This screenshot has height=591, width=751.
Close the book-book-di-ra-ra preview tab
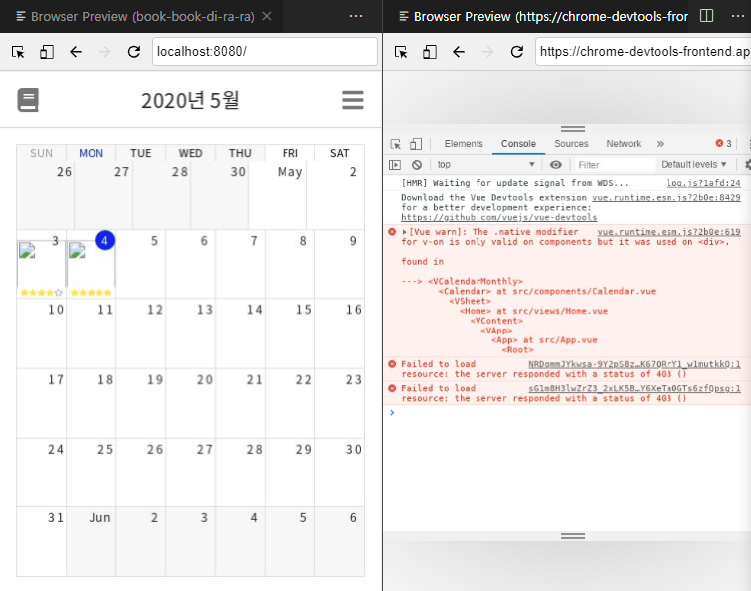[x=267, y=16]
